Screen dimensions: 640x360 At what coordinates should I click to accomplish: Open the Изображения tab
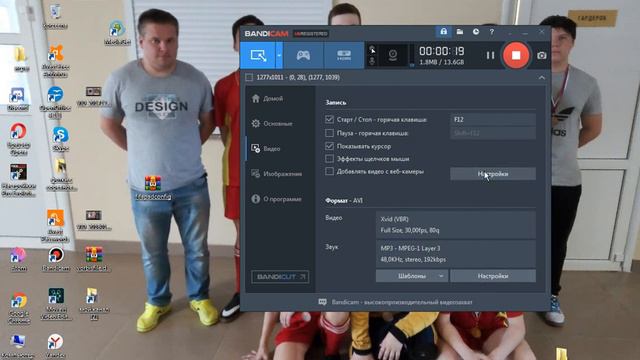tap(280, 174)
